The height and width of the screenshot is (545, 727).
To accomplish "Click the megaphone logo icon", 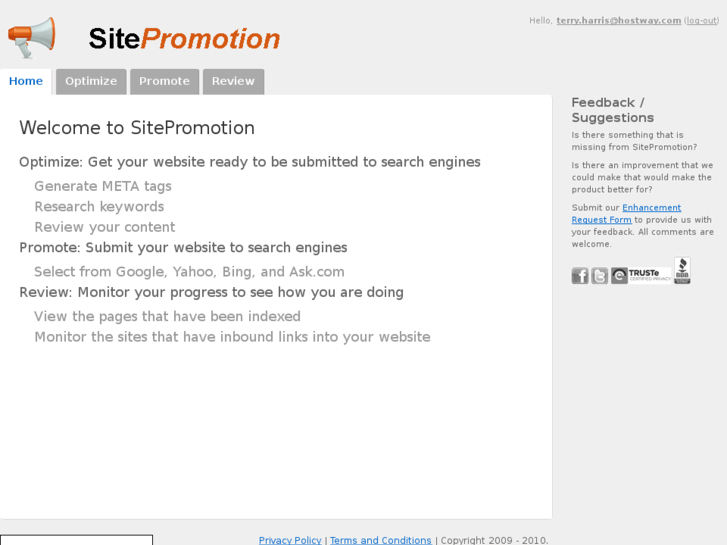I will pos(32,38).
